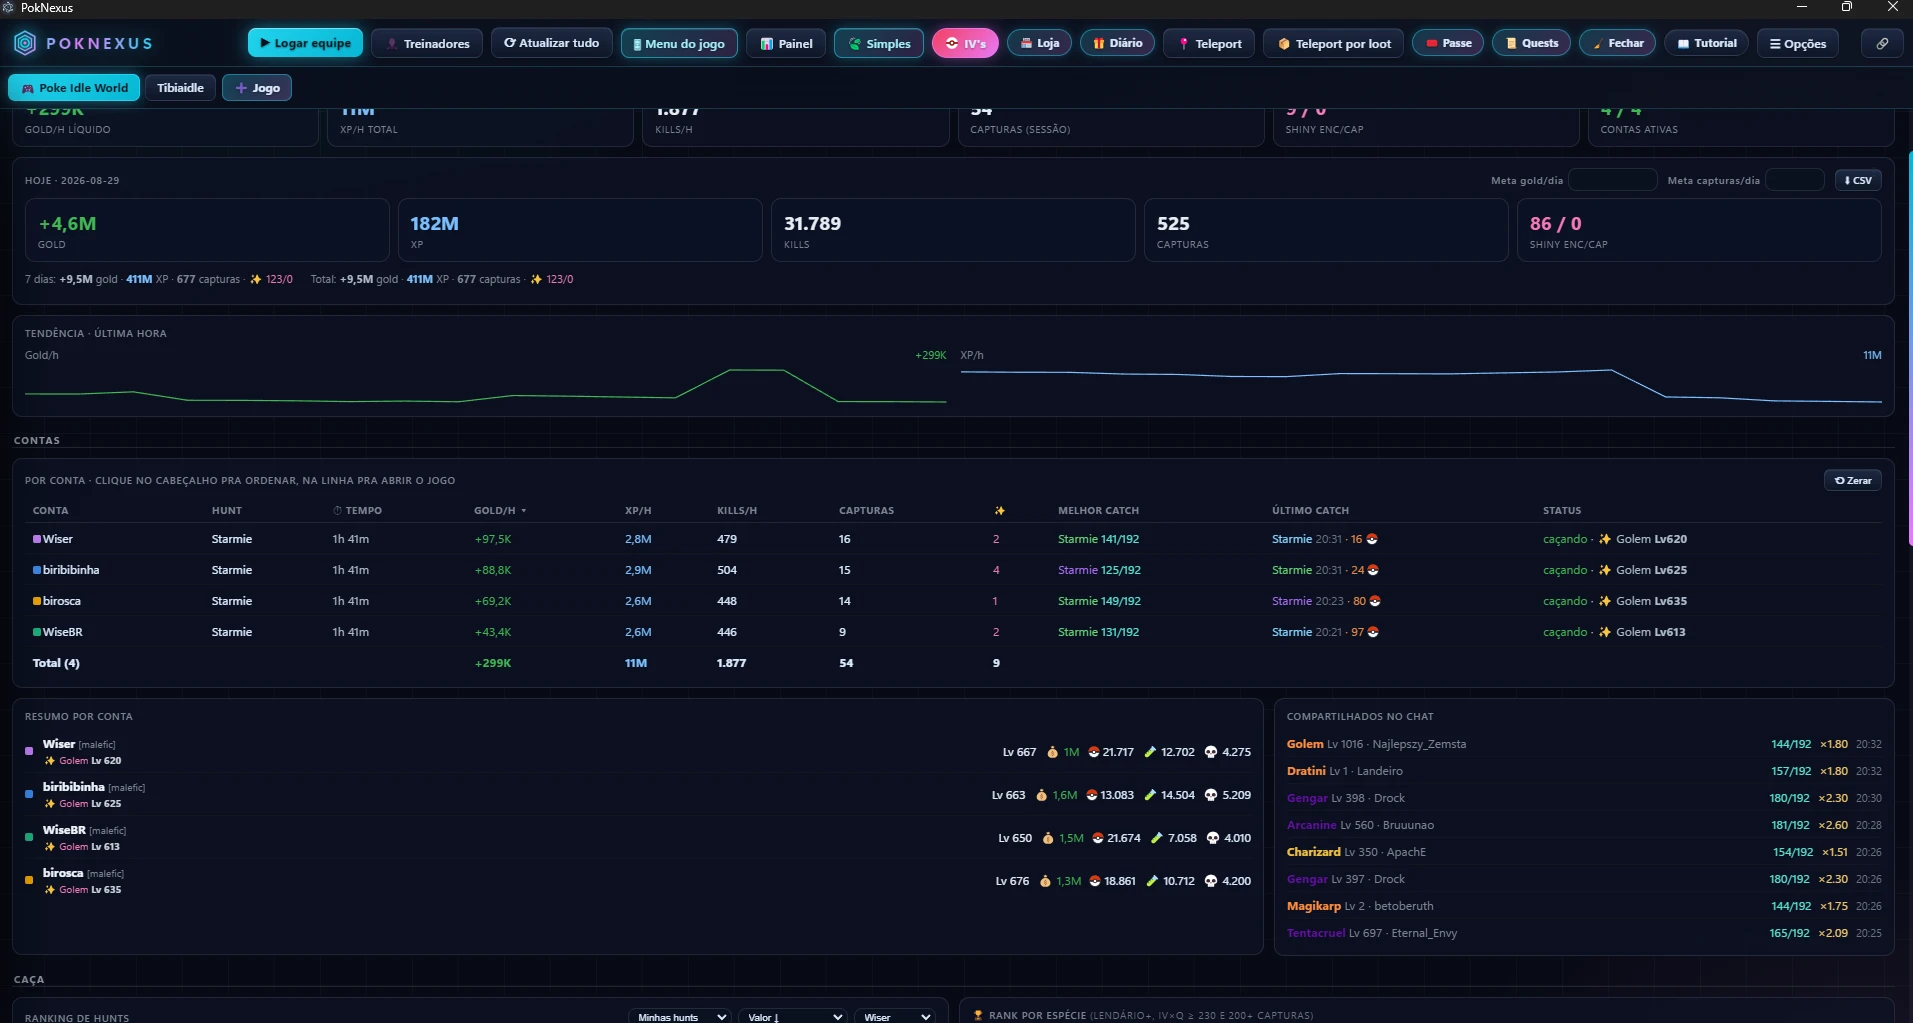Click the Meta gold/dia input field
Image resolution: width=1913 pixels, height=1023 pixels.
(1613, 180)
